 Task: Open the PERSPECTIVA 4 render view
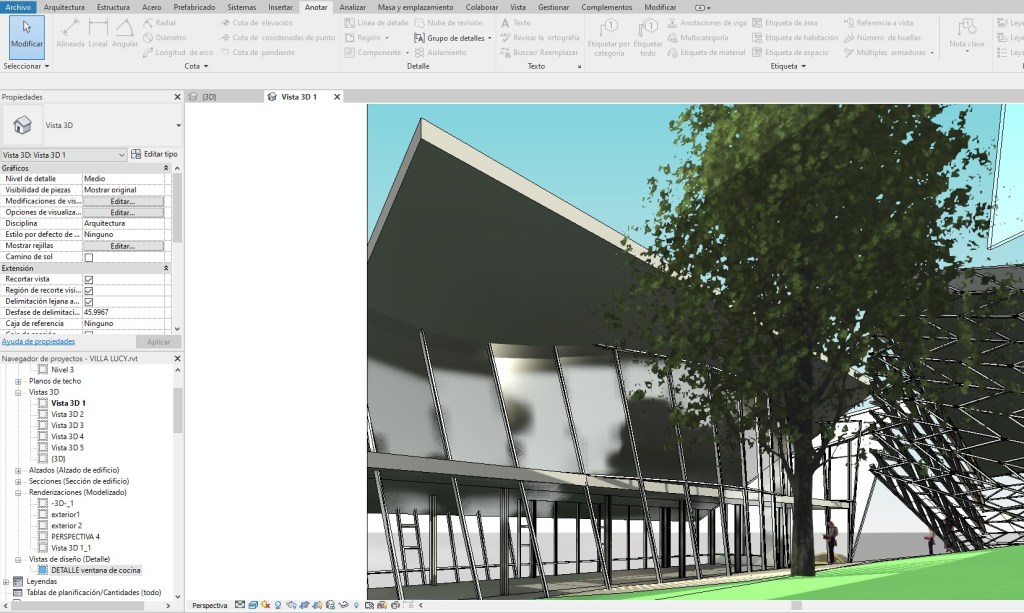(x=75, y=536)
